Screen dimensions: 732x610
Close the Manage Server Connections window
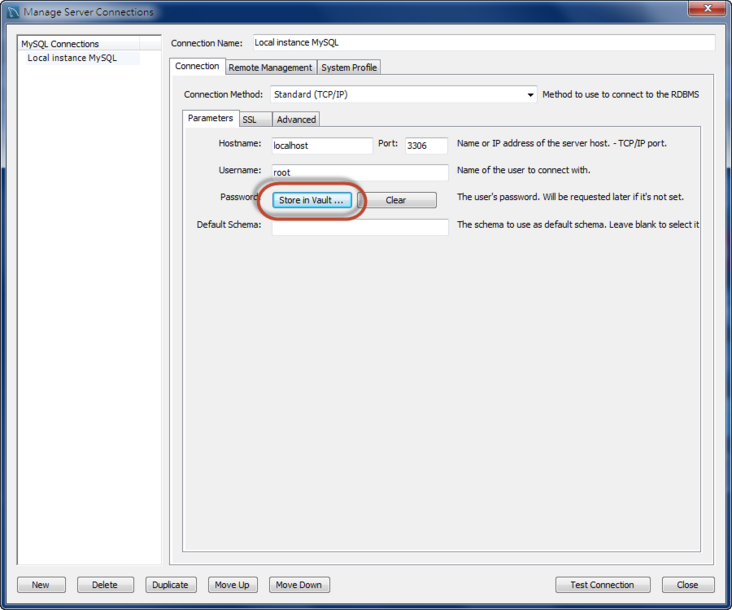pyautogui.click(x=707, y=8)
